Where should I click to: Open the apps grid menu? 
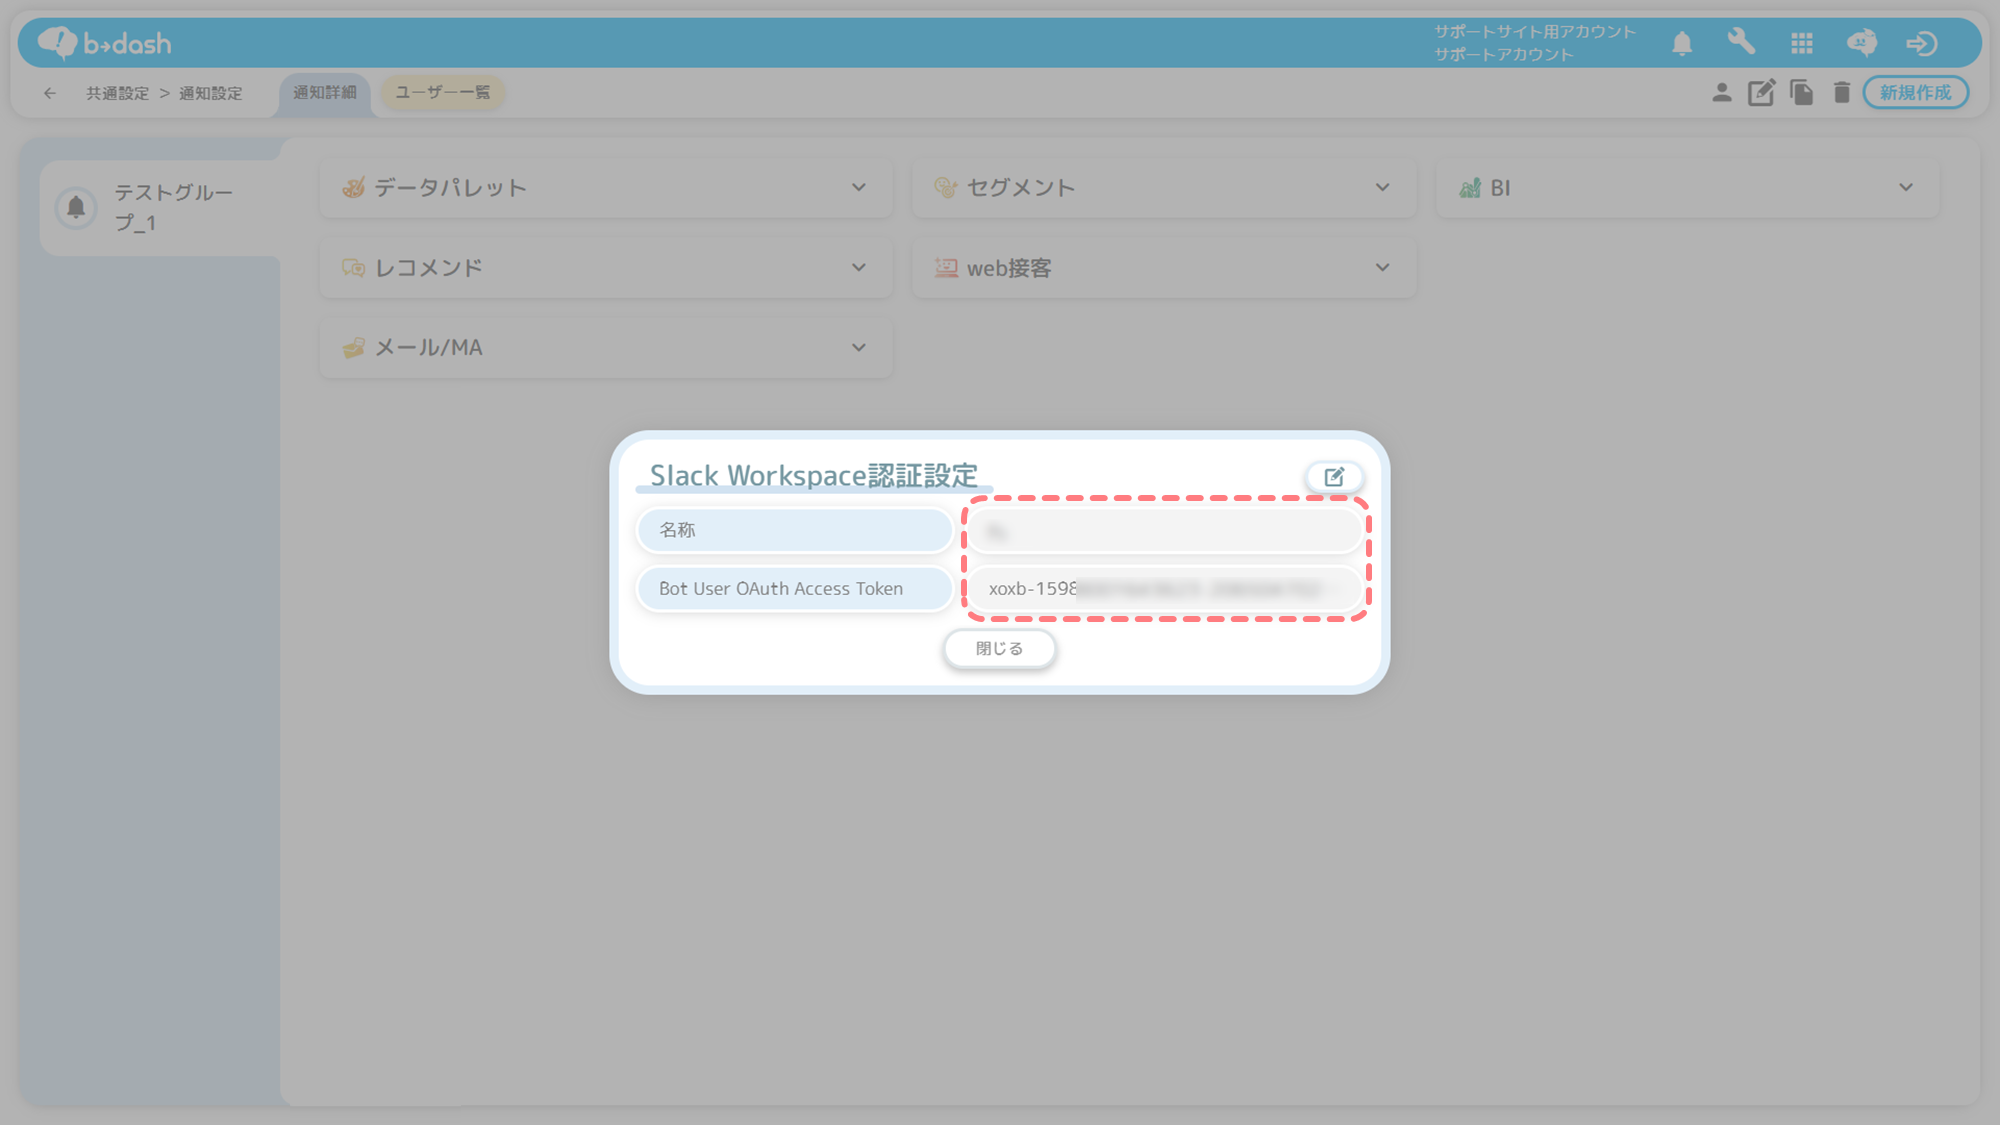click(x=1802, y=43)
